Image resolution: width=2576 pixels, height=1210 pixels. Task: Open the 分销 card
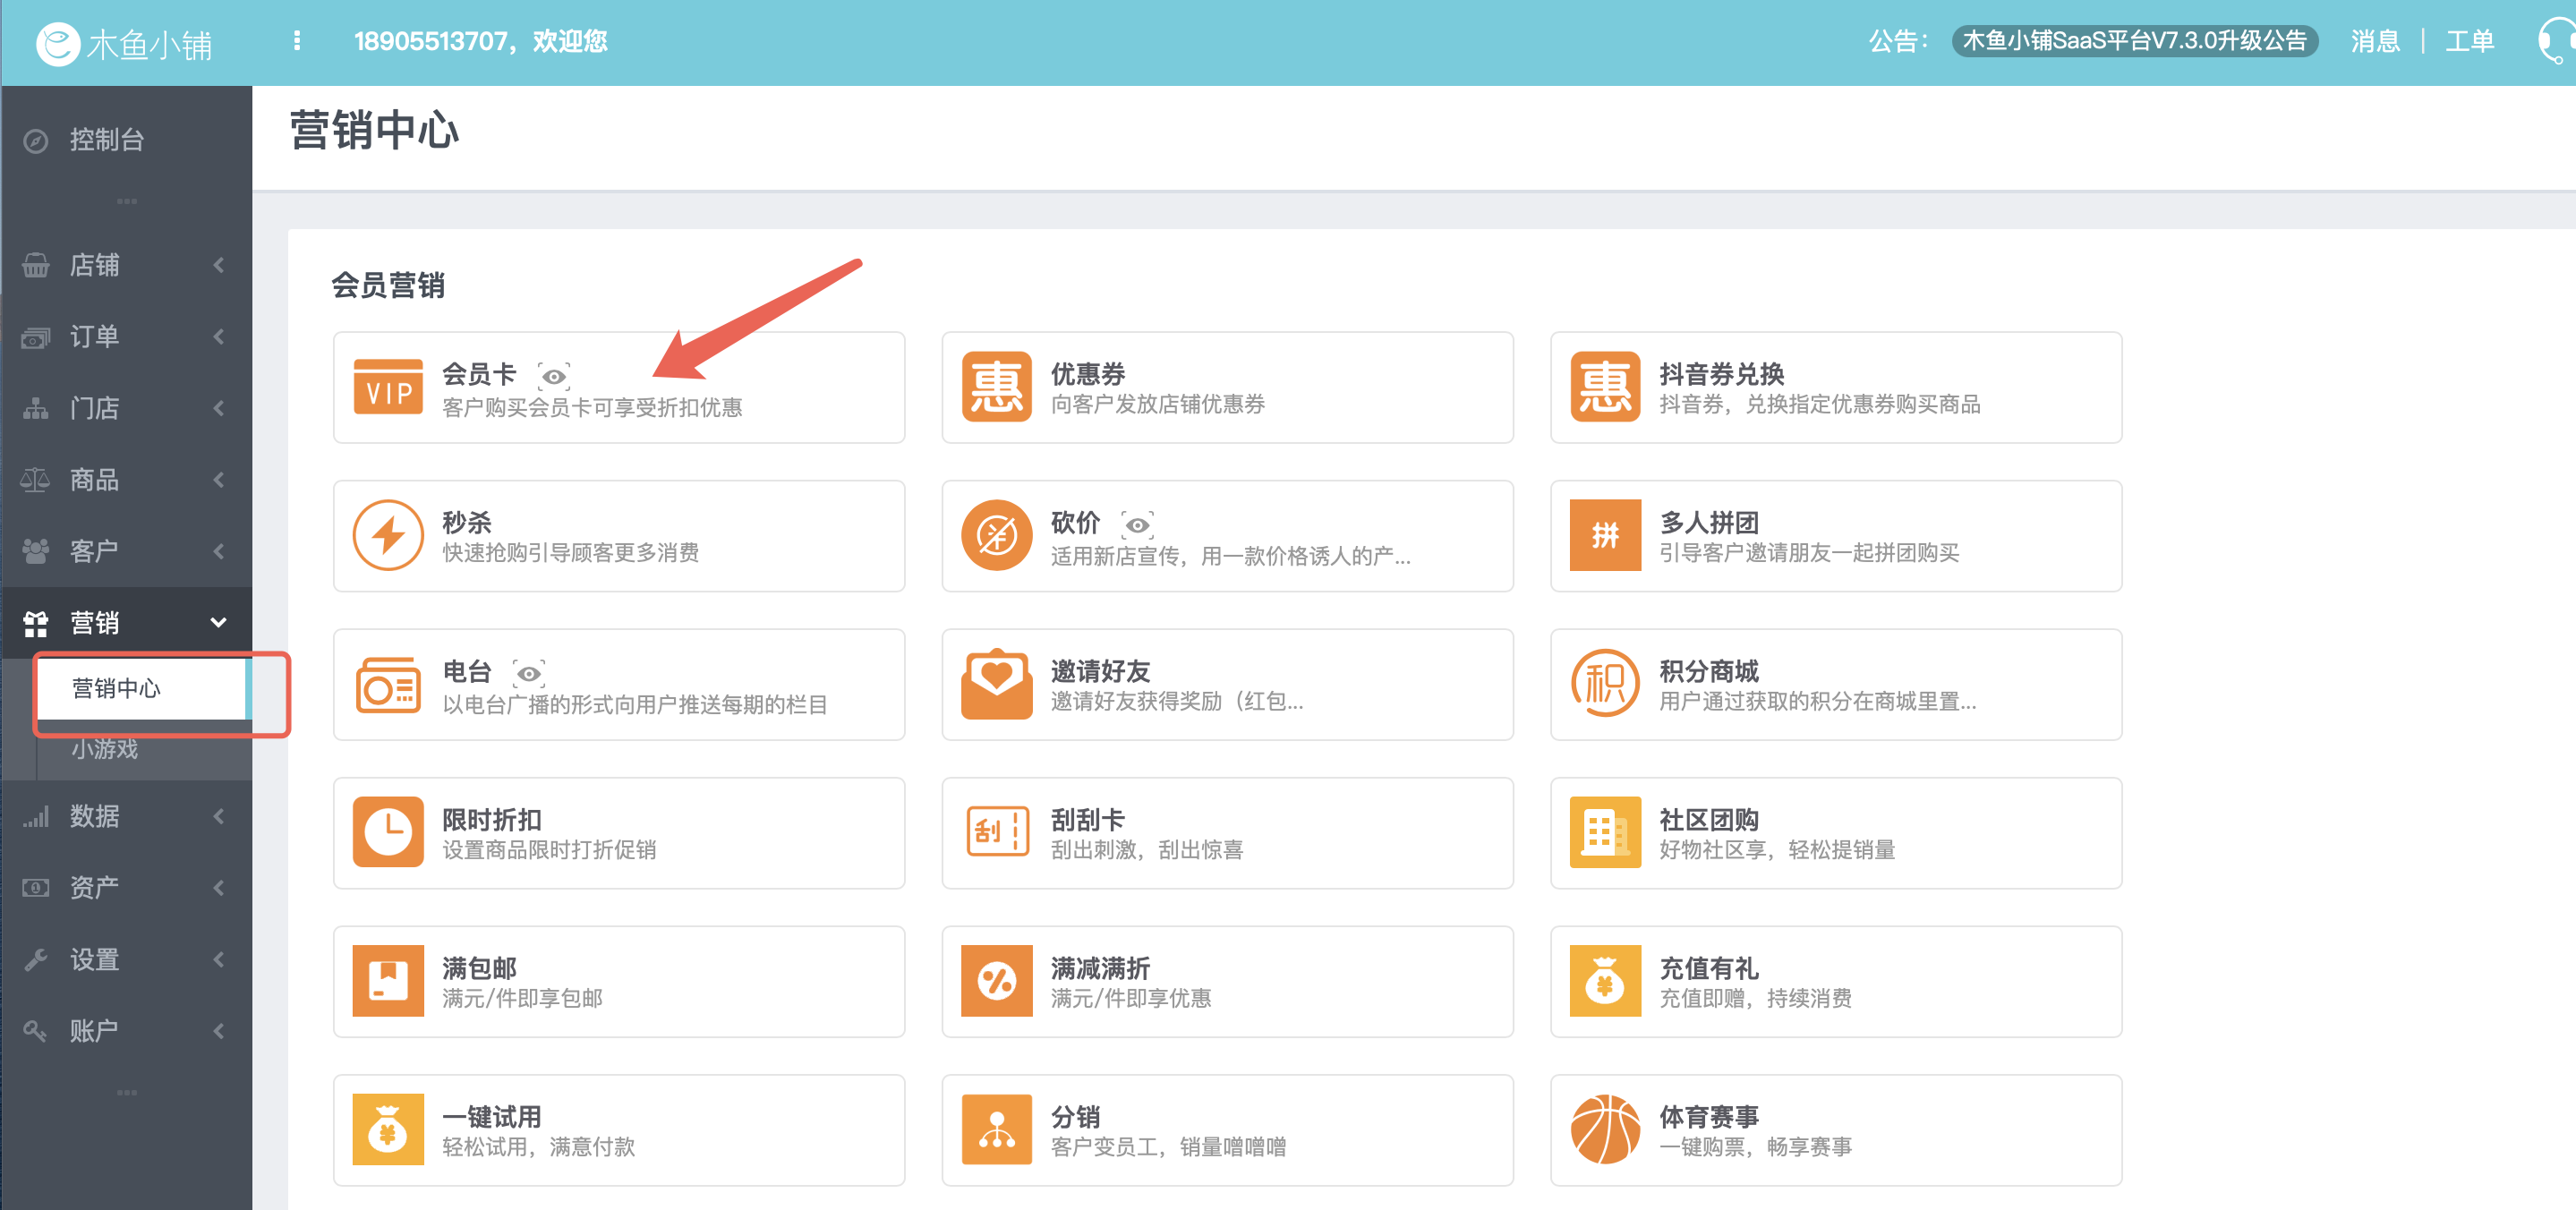(x=1227, y=1129)
